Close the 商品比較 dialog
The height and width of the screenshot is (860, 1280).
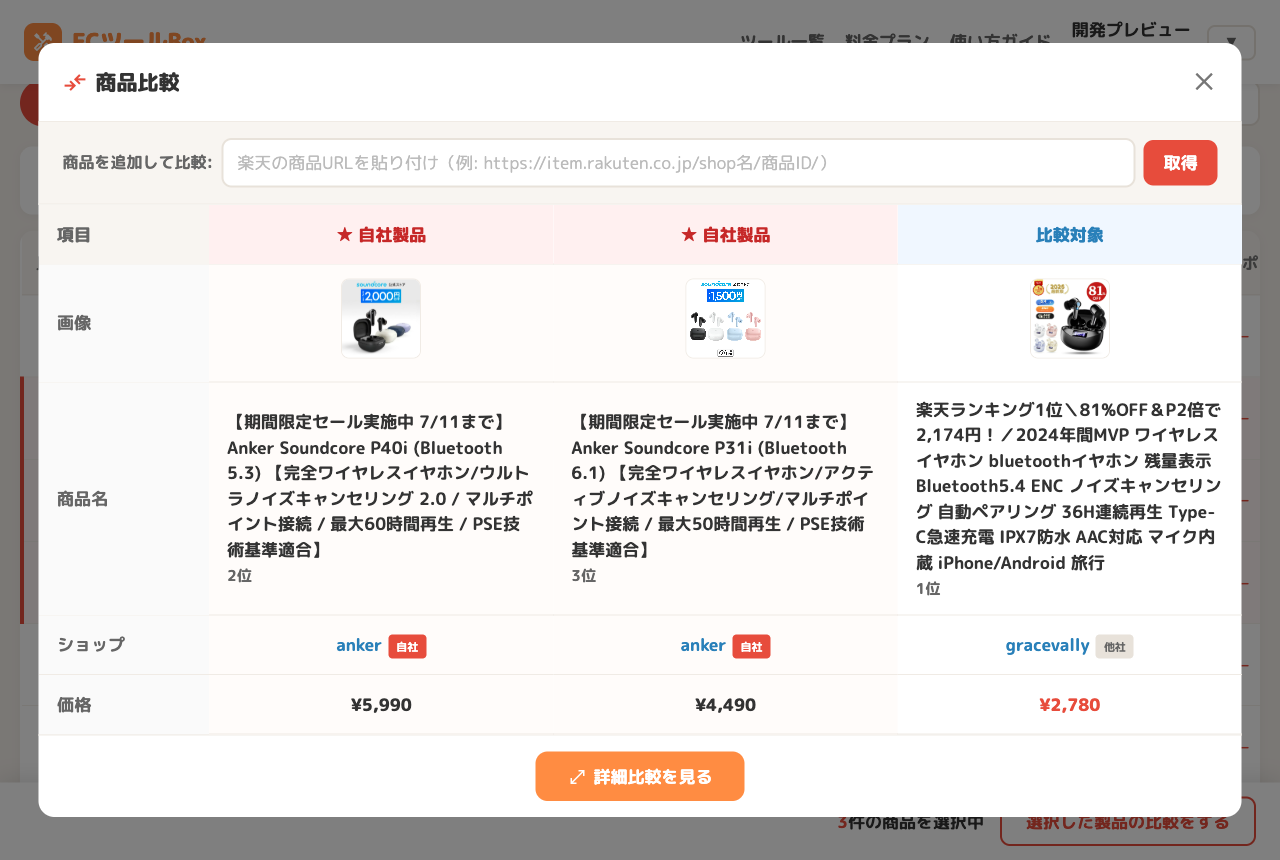pyautogui.click(x=1204, y=82)
